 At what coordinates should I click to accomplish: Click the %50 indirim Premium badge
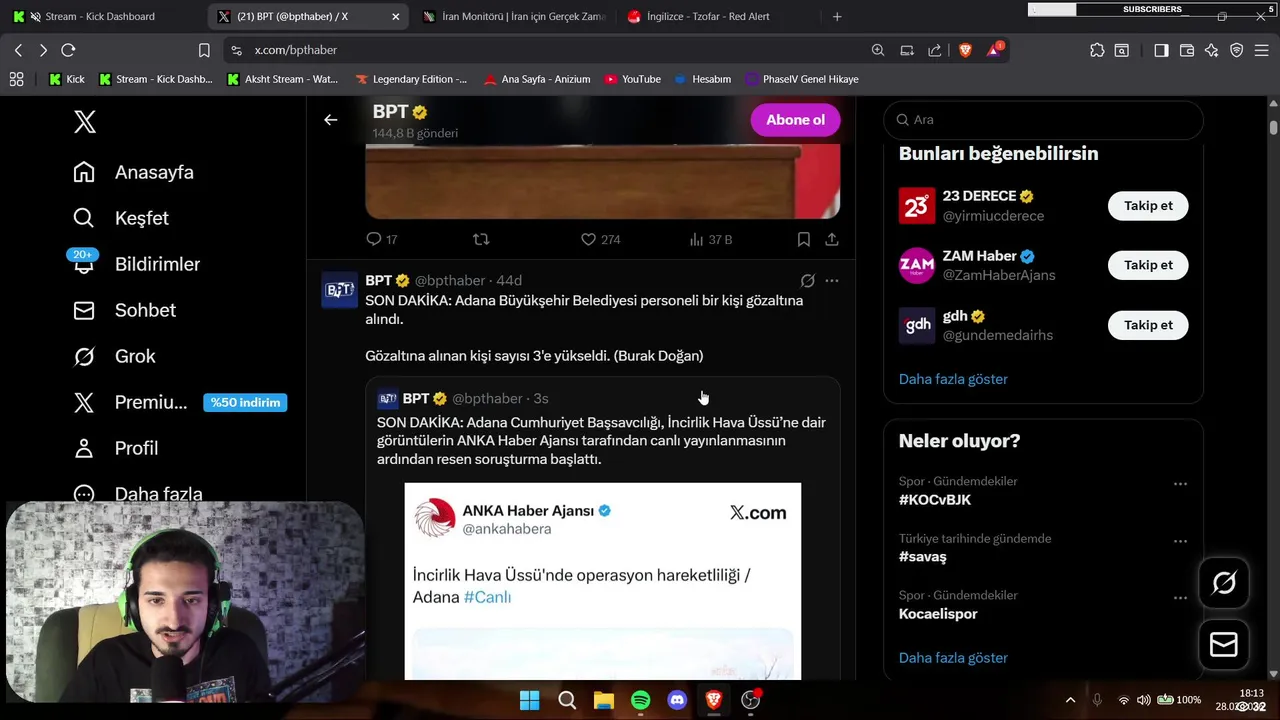point(245,402)
